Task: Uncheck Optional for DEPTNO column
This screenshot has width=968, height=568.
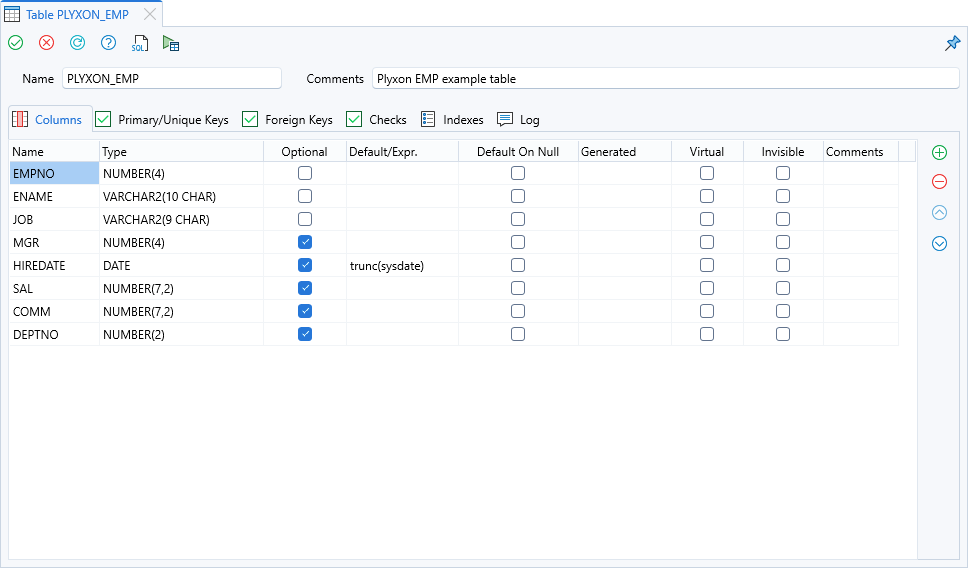Action: (x=305, y=334)
